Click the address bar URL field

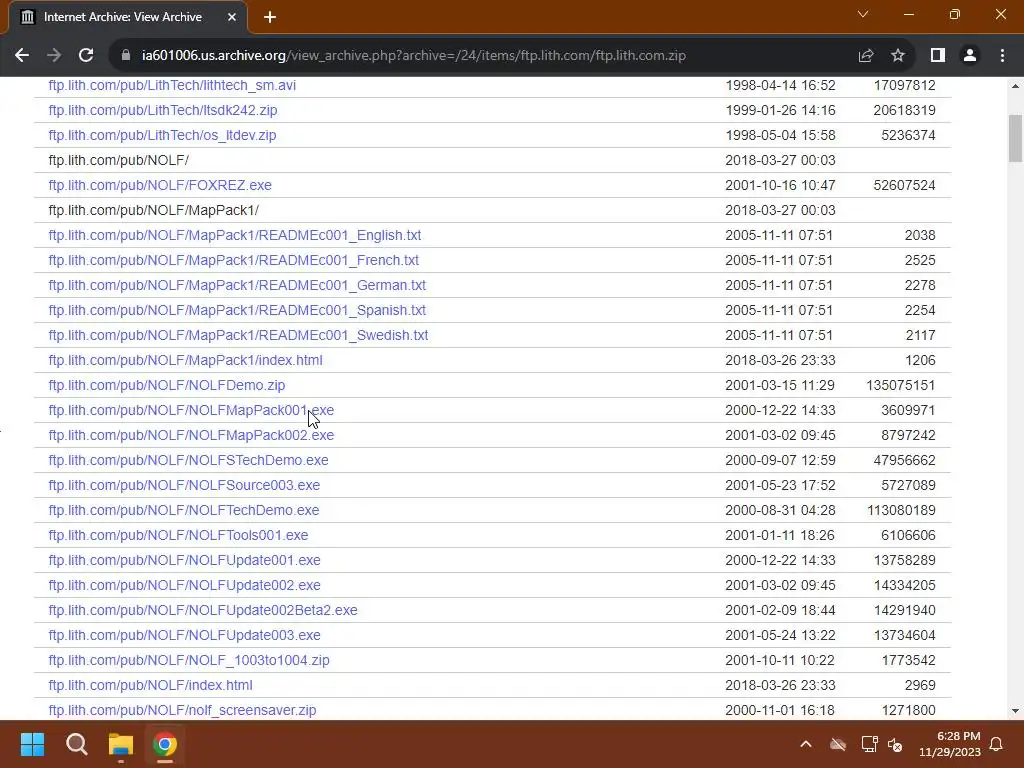(x=414, y=56)
